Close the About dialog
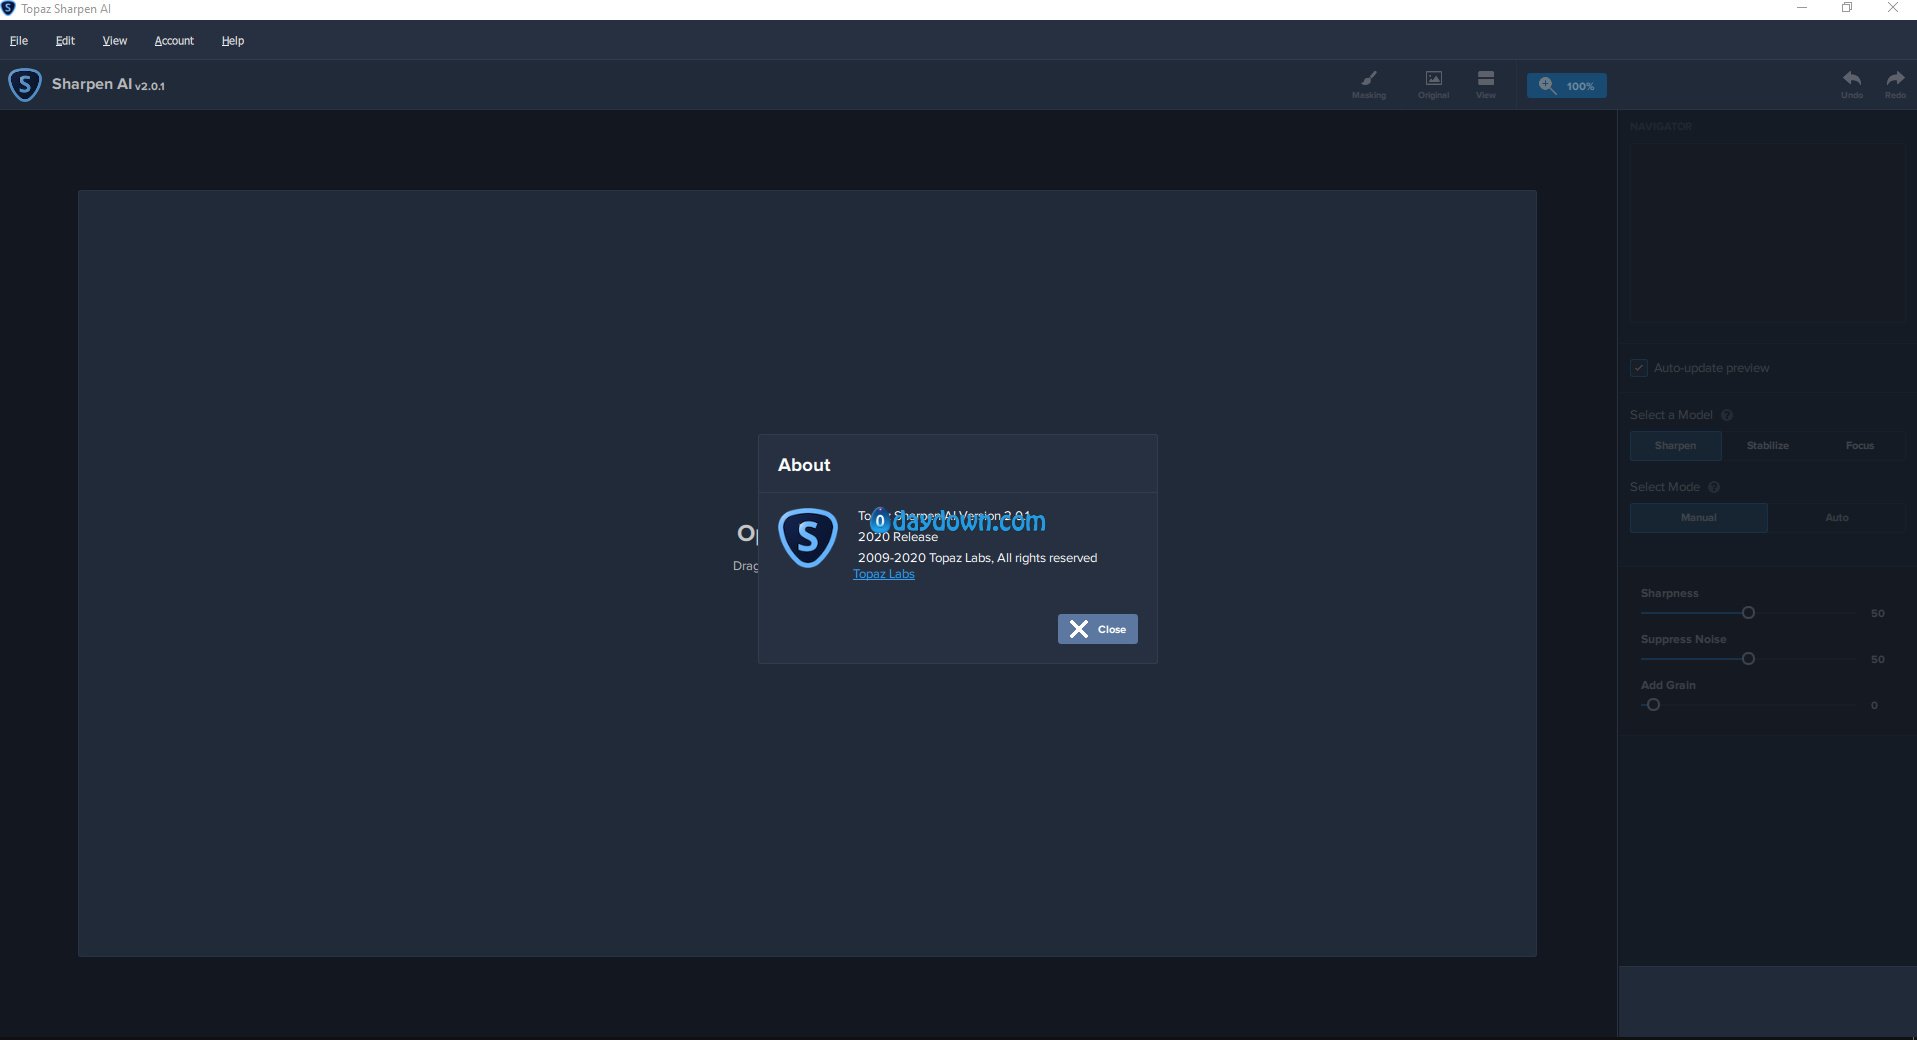This screenshot has height=1040, width=1917. pyautogui.click(x=1097, y=629)
